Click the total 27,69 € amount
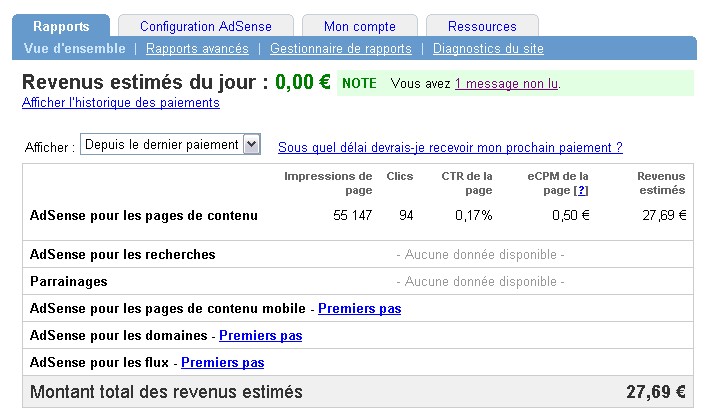 pyautogui.click(x=656, y=392)
